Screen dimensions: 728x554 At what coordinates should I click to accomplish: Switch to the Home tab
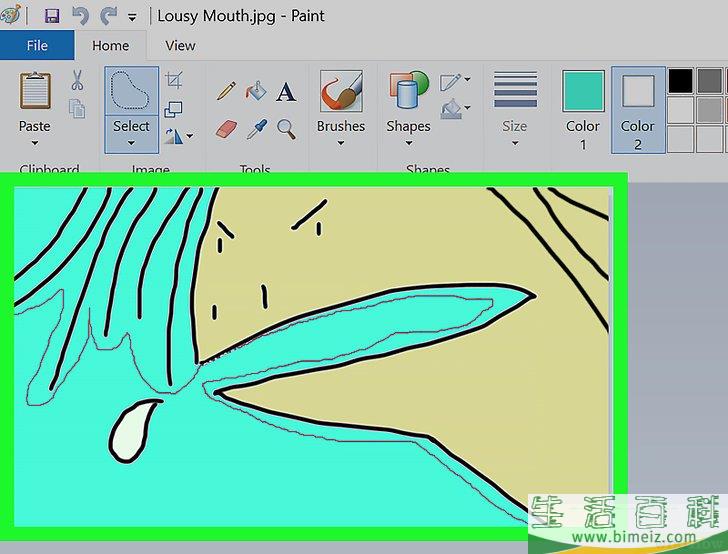(110, 46)
